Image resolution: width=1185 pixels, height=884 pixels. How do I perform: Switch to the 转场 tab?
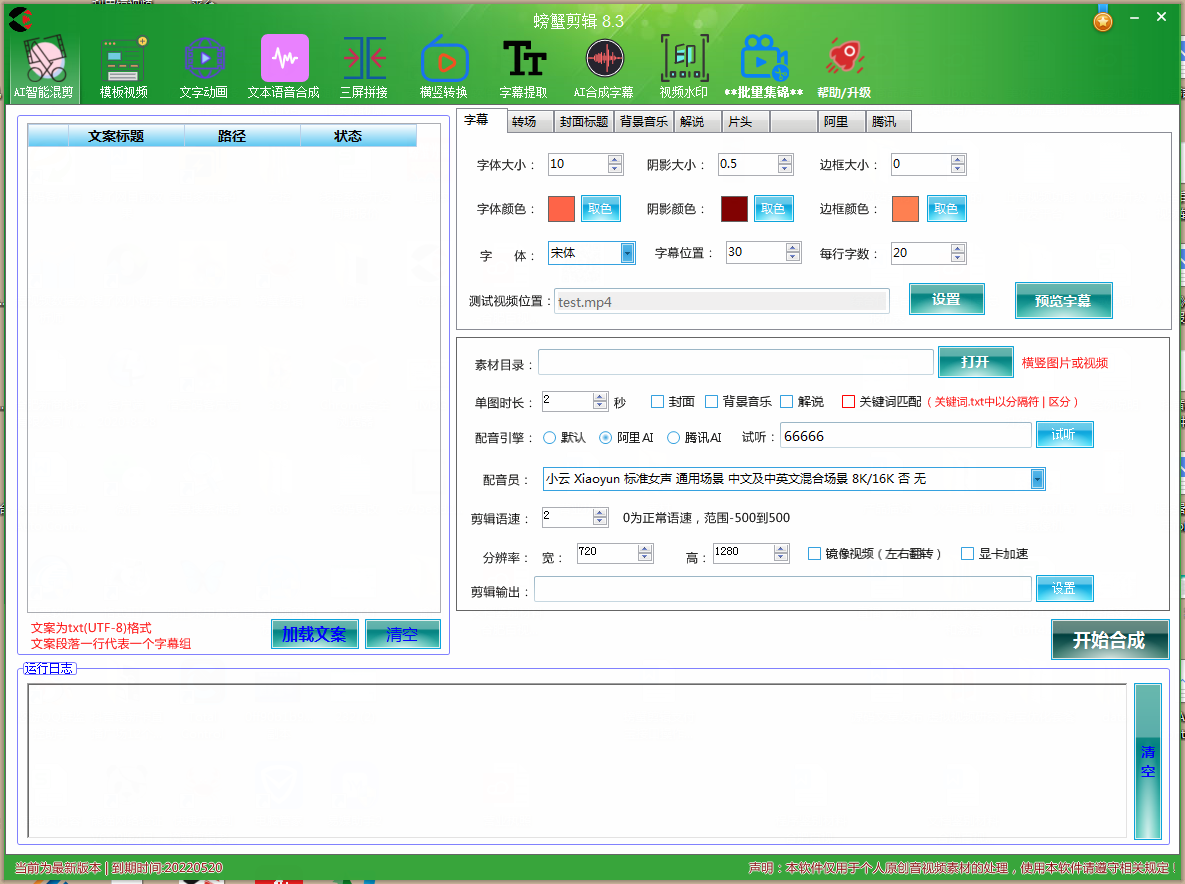click(524, 122)
